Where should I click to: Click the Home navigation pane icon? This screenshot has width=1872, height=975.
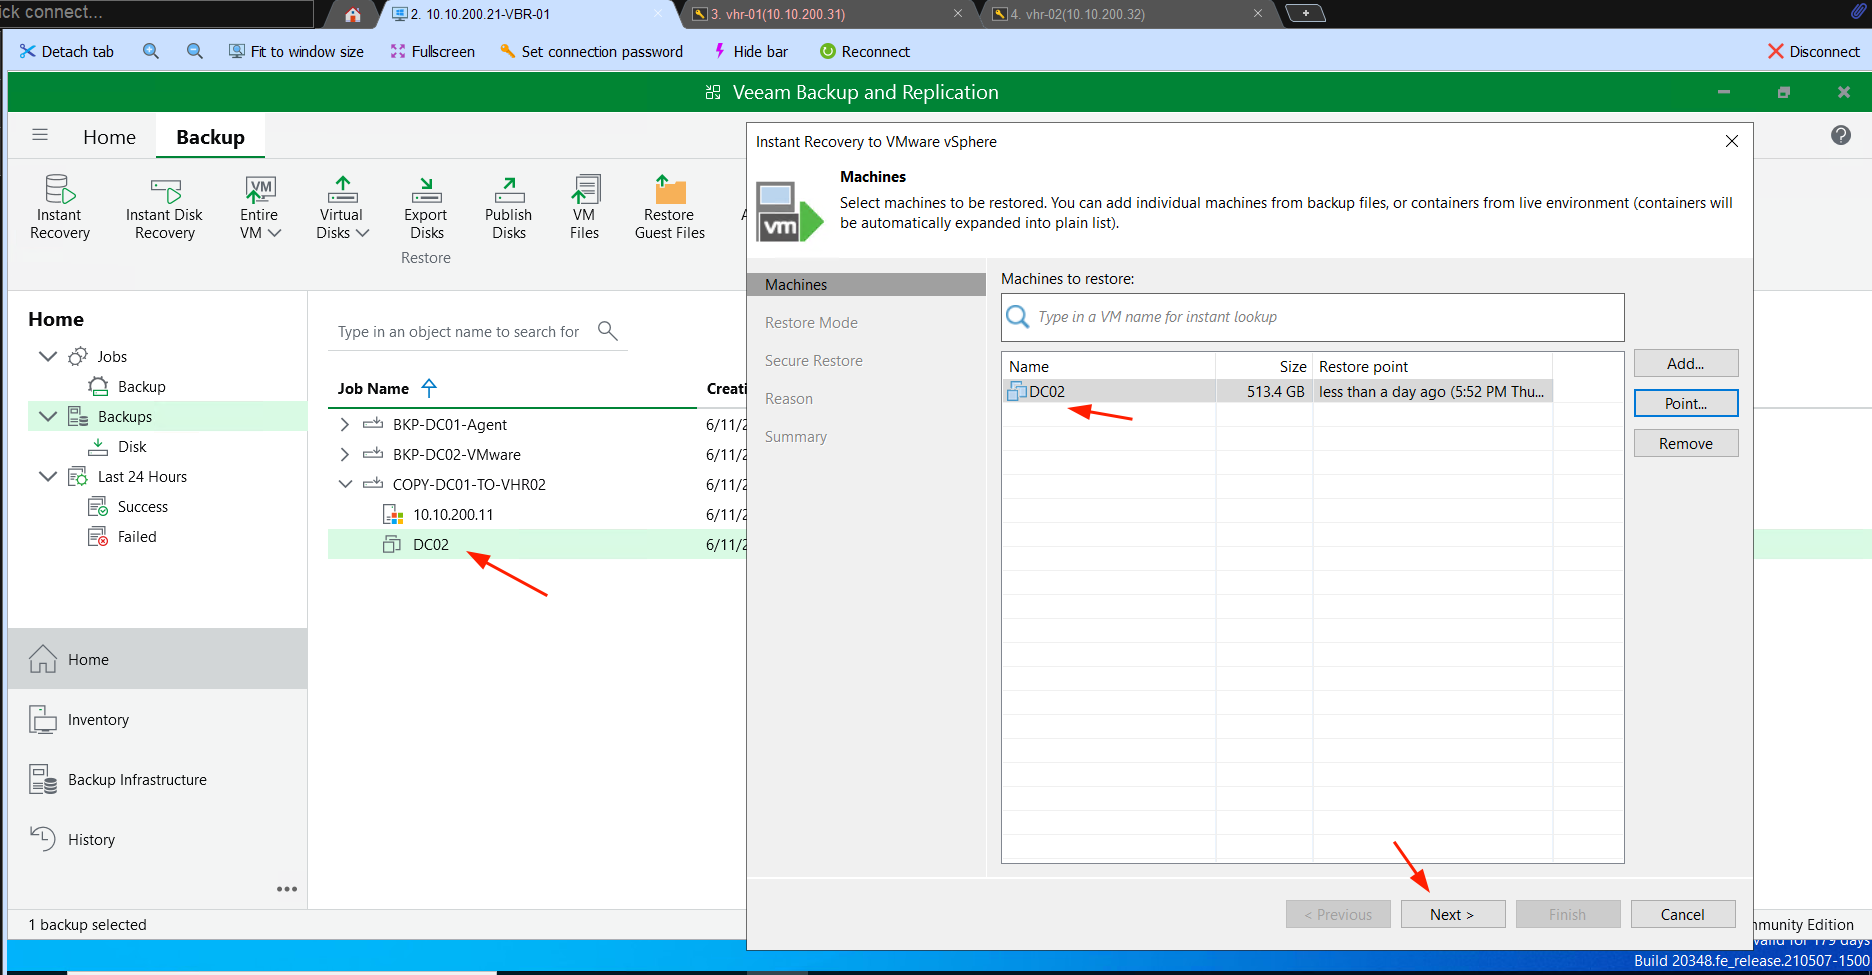tap(43, 659)
